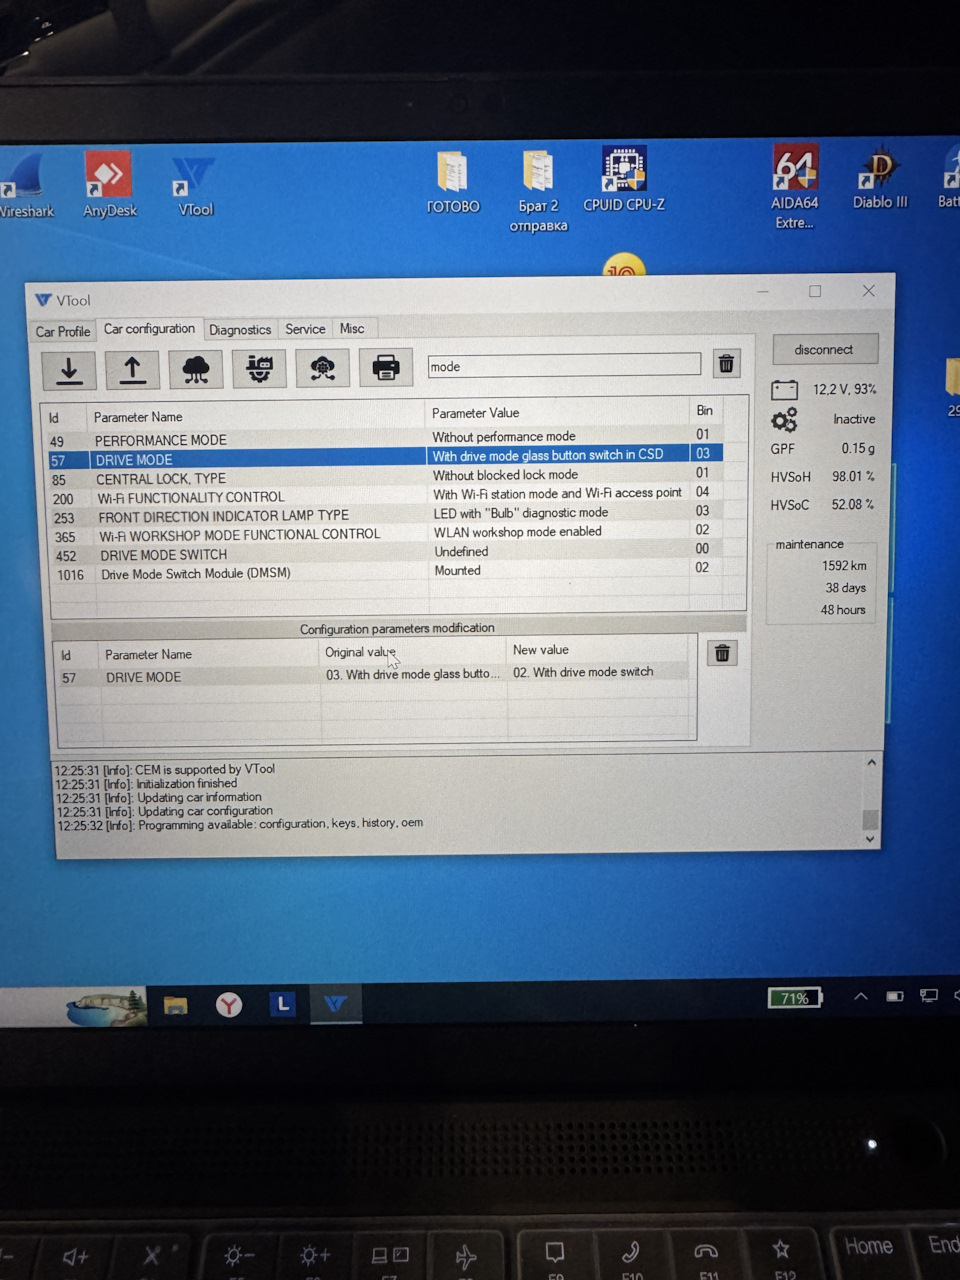Viewport: 960px width, 1280px height.
Task: Open the AIDA64 Extreme desktop shortcut
Action: click(795, 187)
